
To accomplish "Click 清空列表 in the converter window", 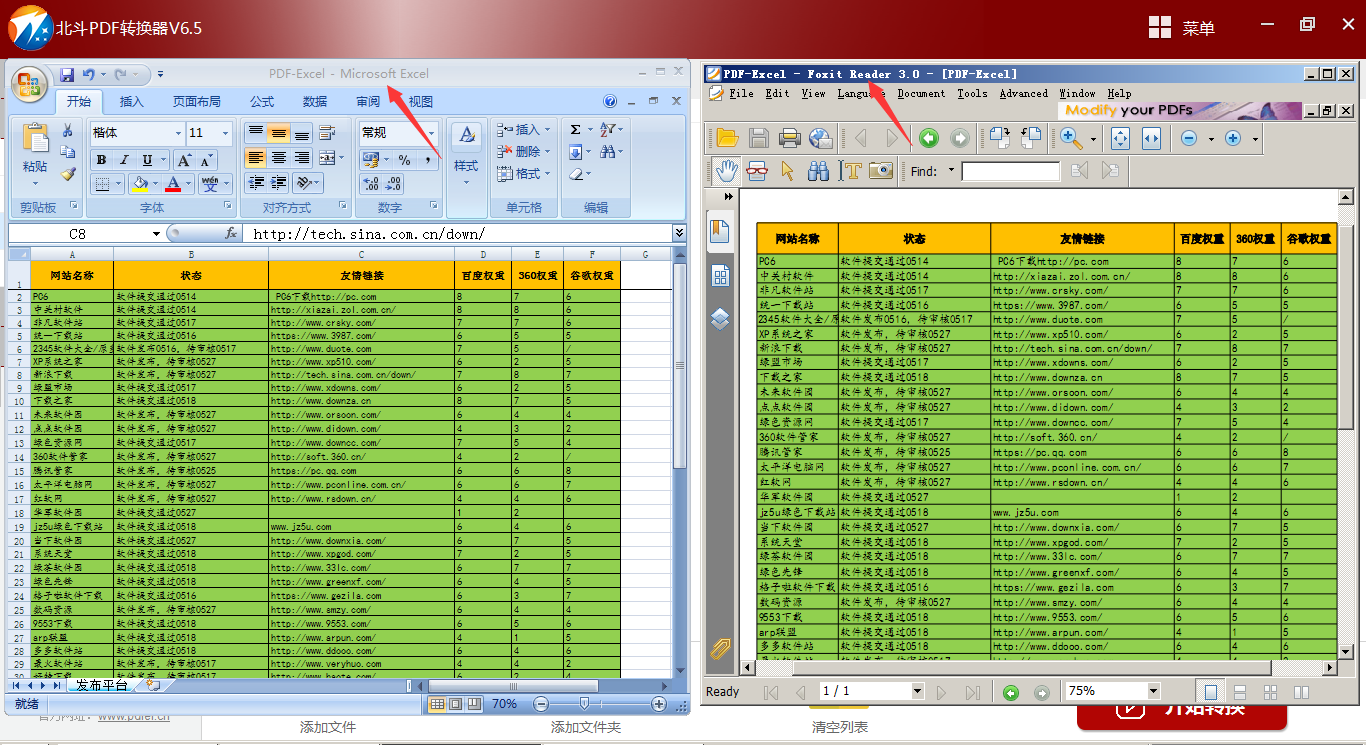I will tap(840, 727).
